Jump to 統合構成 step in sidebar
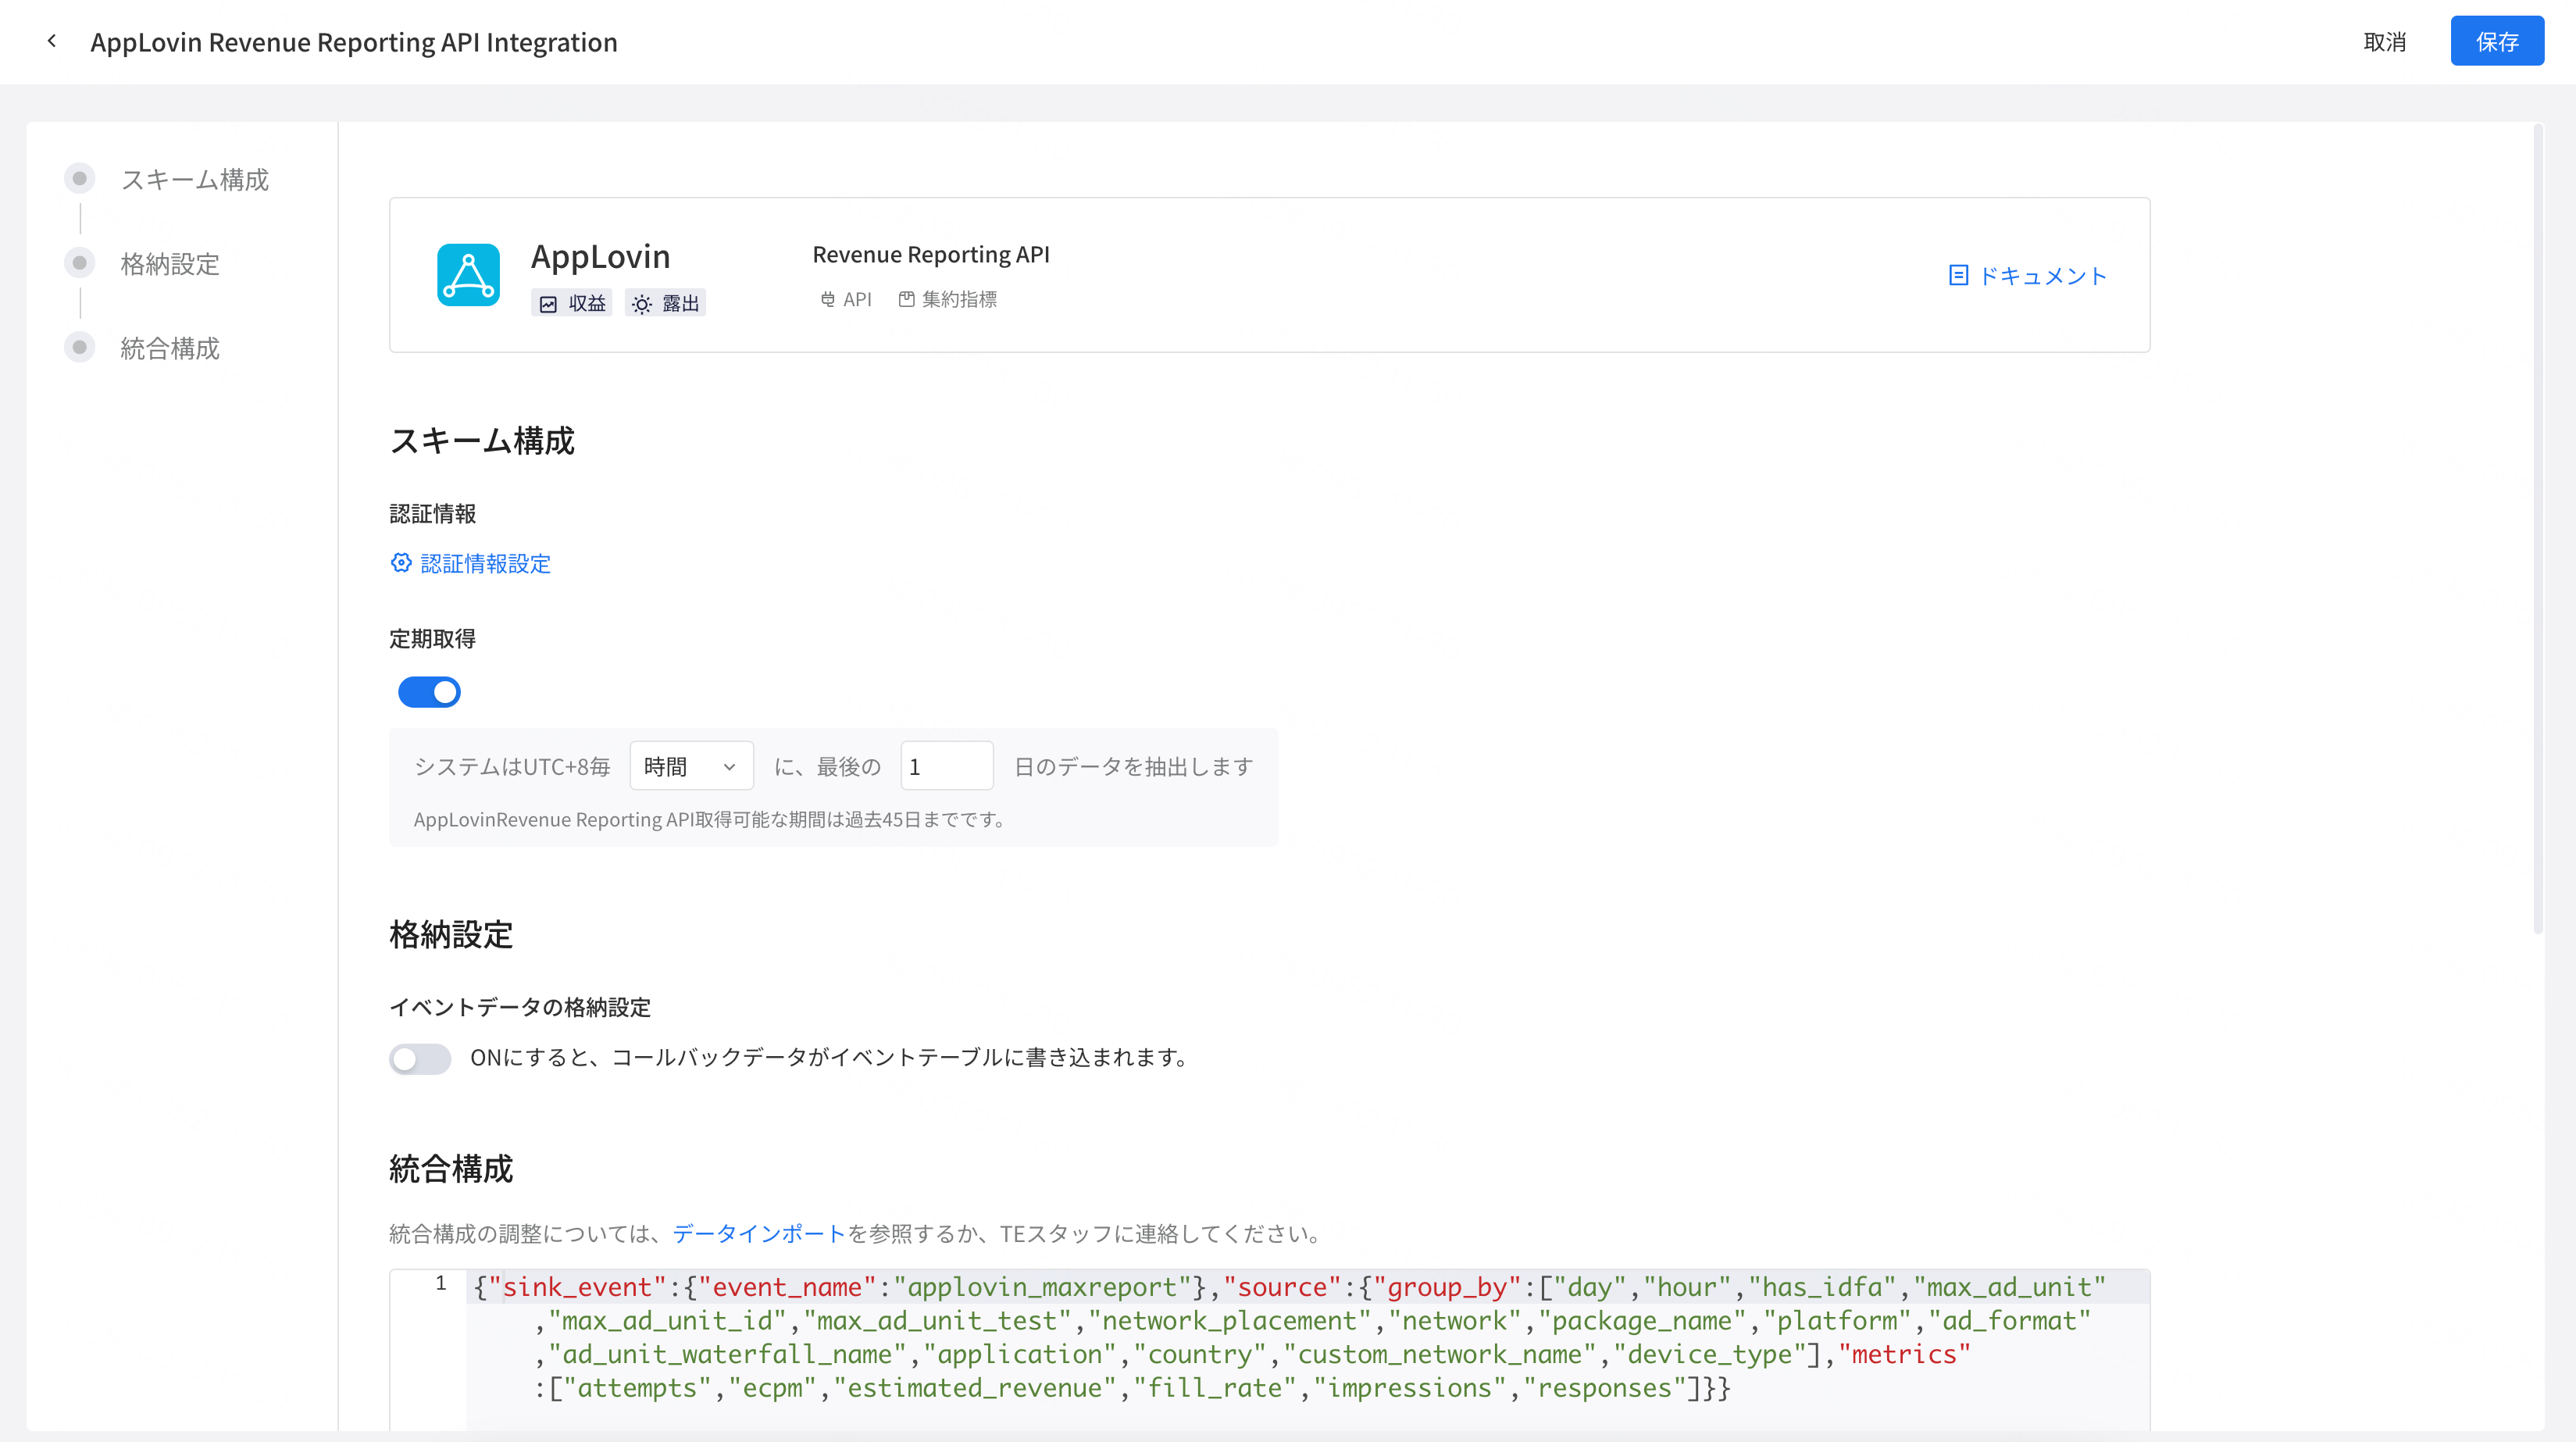The width and height of the screenshot is (2576, 1442). coord(170,348)
